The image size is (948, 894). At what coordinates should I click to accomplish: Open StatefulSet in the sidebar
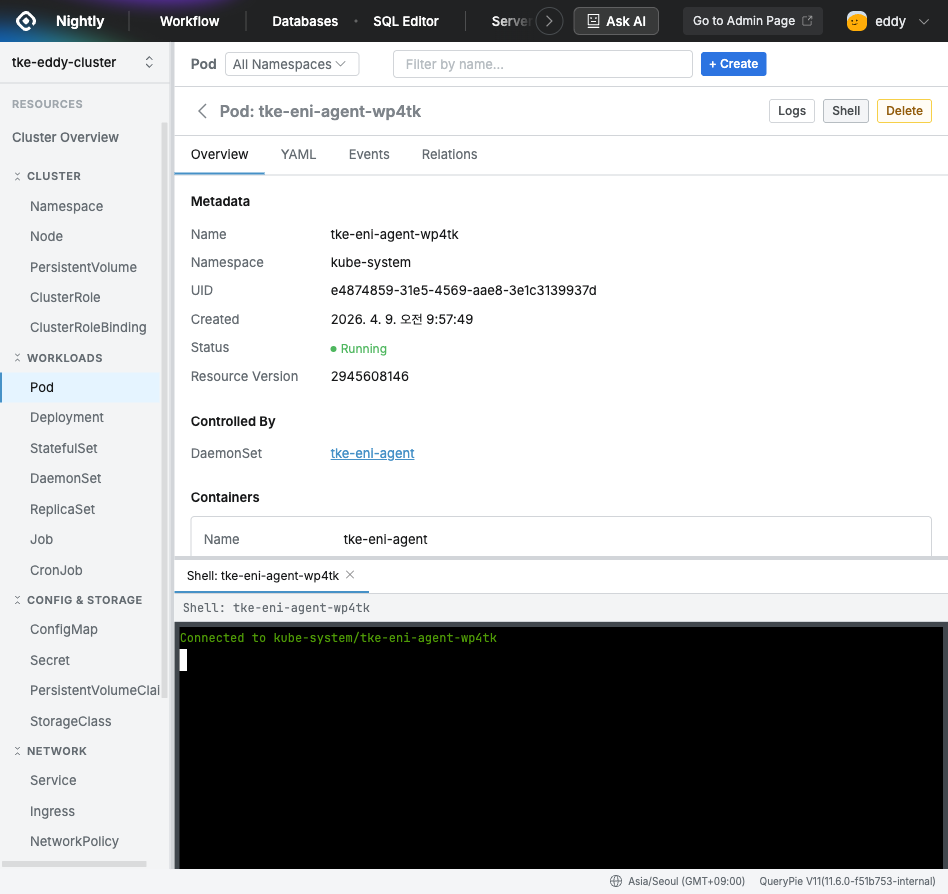pyautogui.click(x=63, y=449)
